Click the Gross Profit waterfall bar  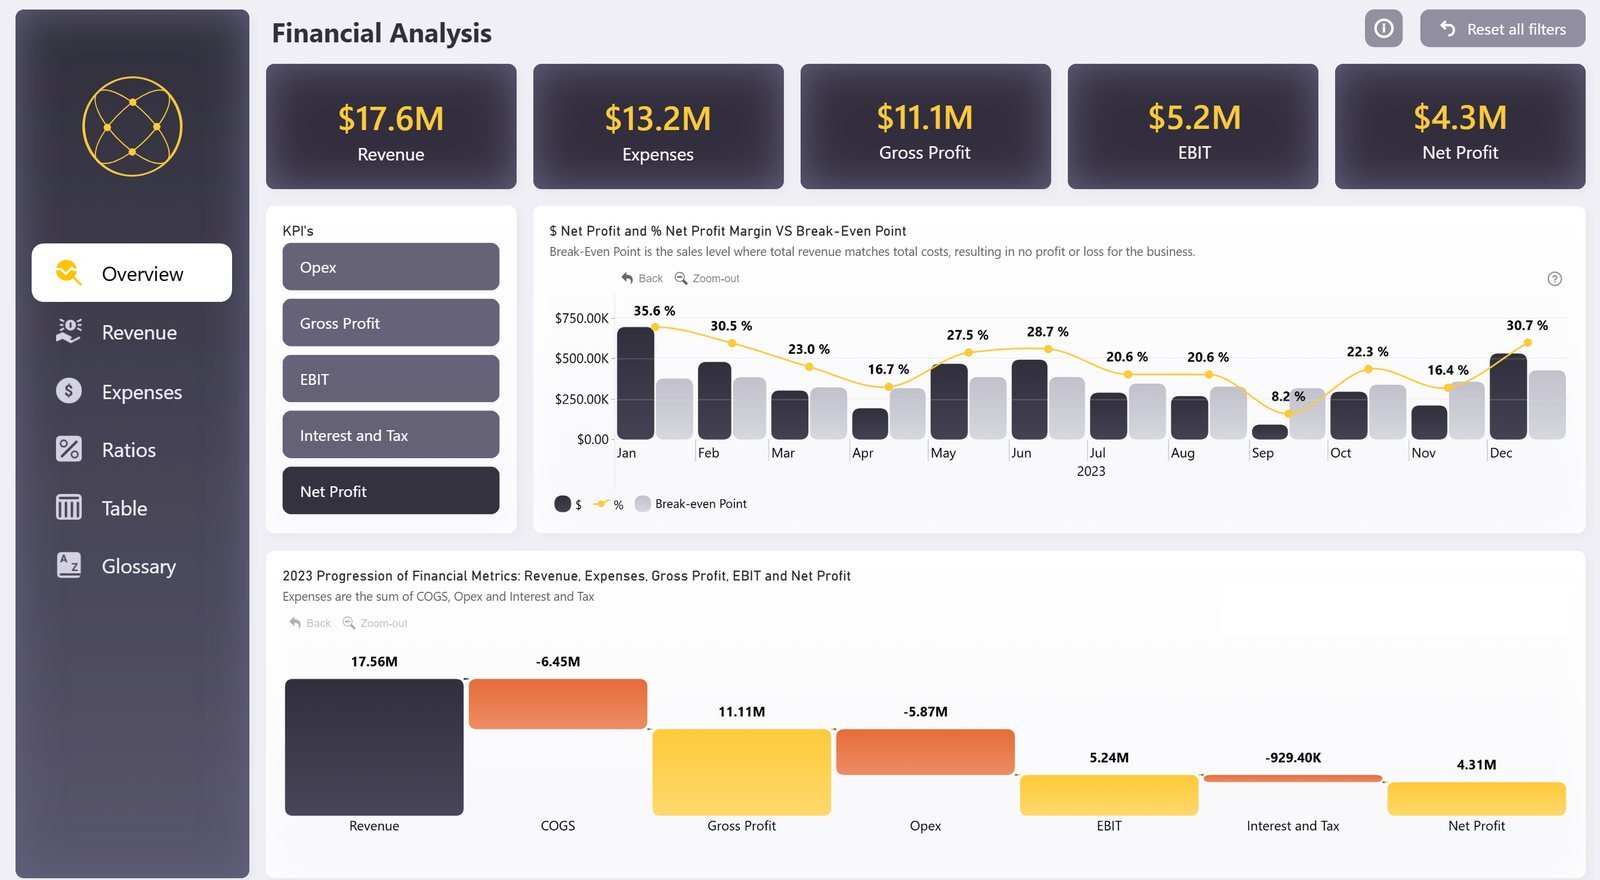(x=742, y=772)
